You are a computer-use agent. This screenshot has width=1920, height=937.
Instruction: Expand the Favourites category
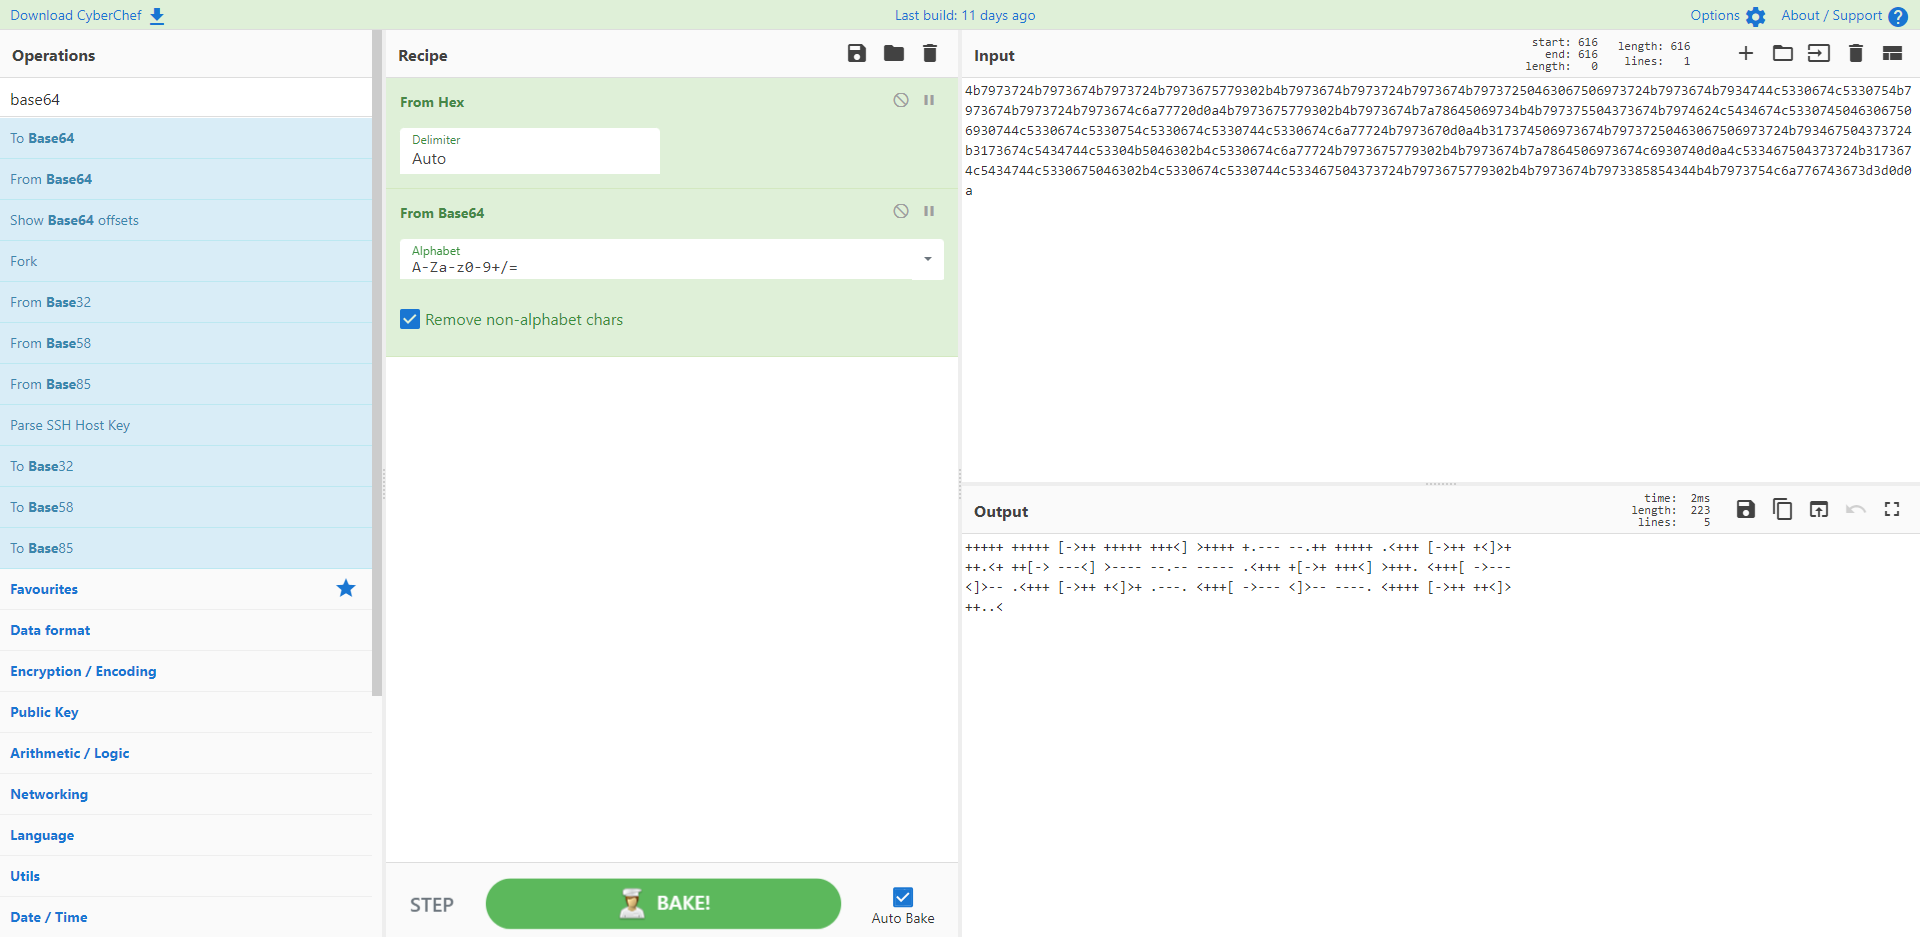(186, 589)
